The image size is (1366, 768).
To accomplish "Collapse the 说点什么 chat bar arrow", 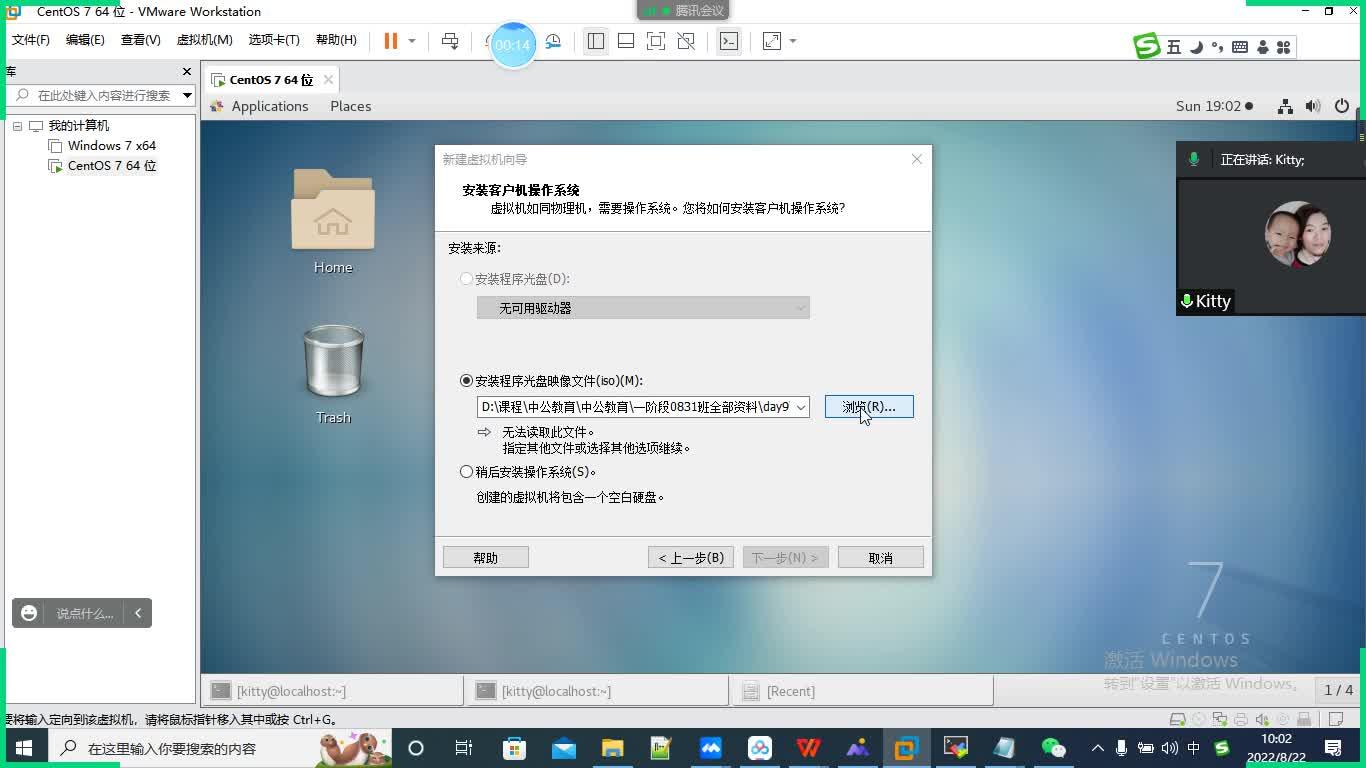I will click(x=138, y=613).
